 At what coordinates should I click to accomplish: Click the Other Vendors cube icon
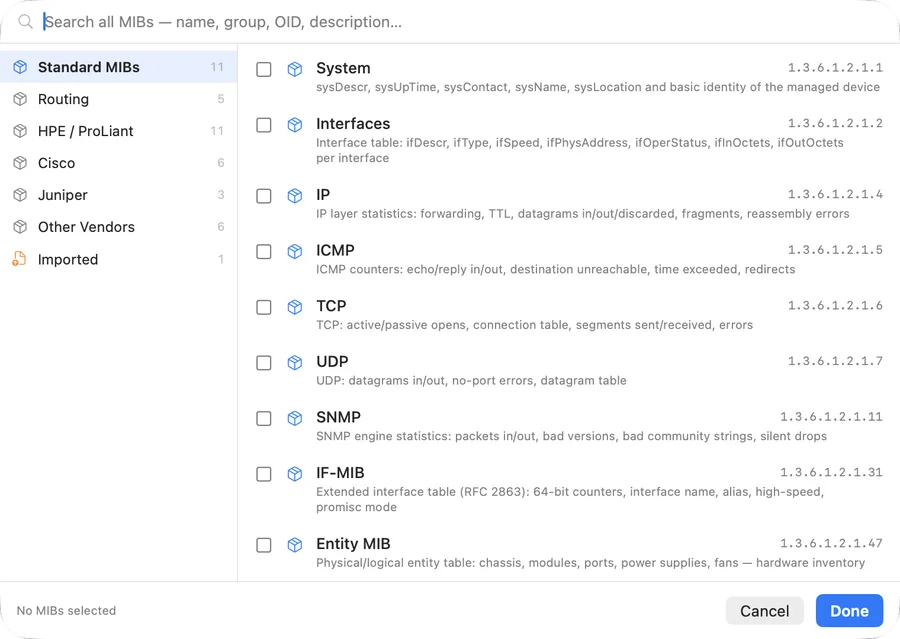(x=20, y=227)
